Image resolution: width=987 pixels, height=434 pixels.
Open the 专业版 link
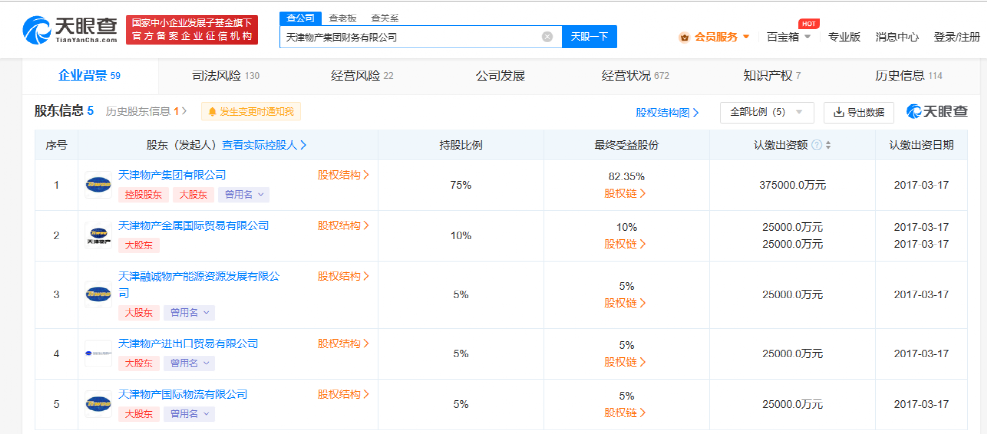[843, 37]
